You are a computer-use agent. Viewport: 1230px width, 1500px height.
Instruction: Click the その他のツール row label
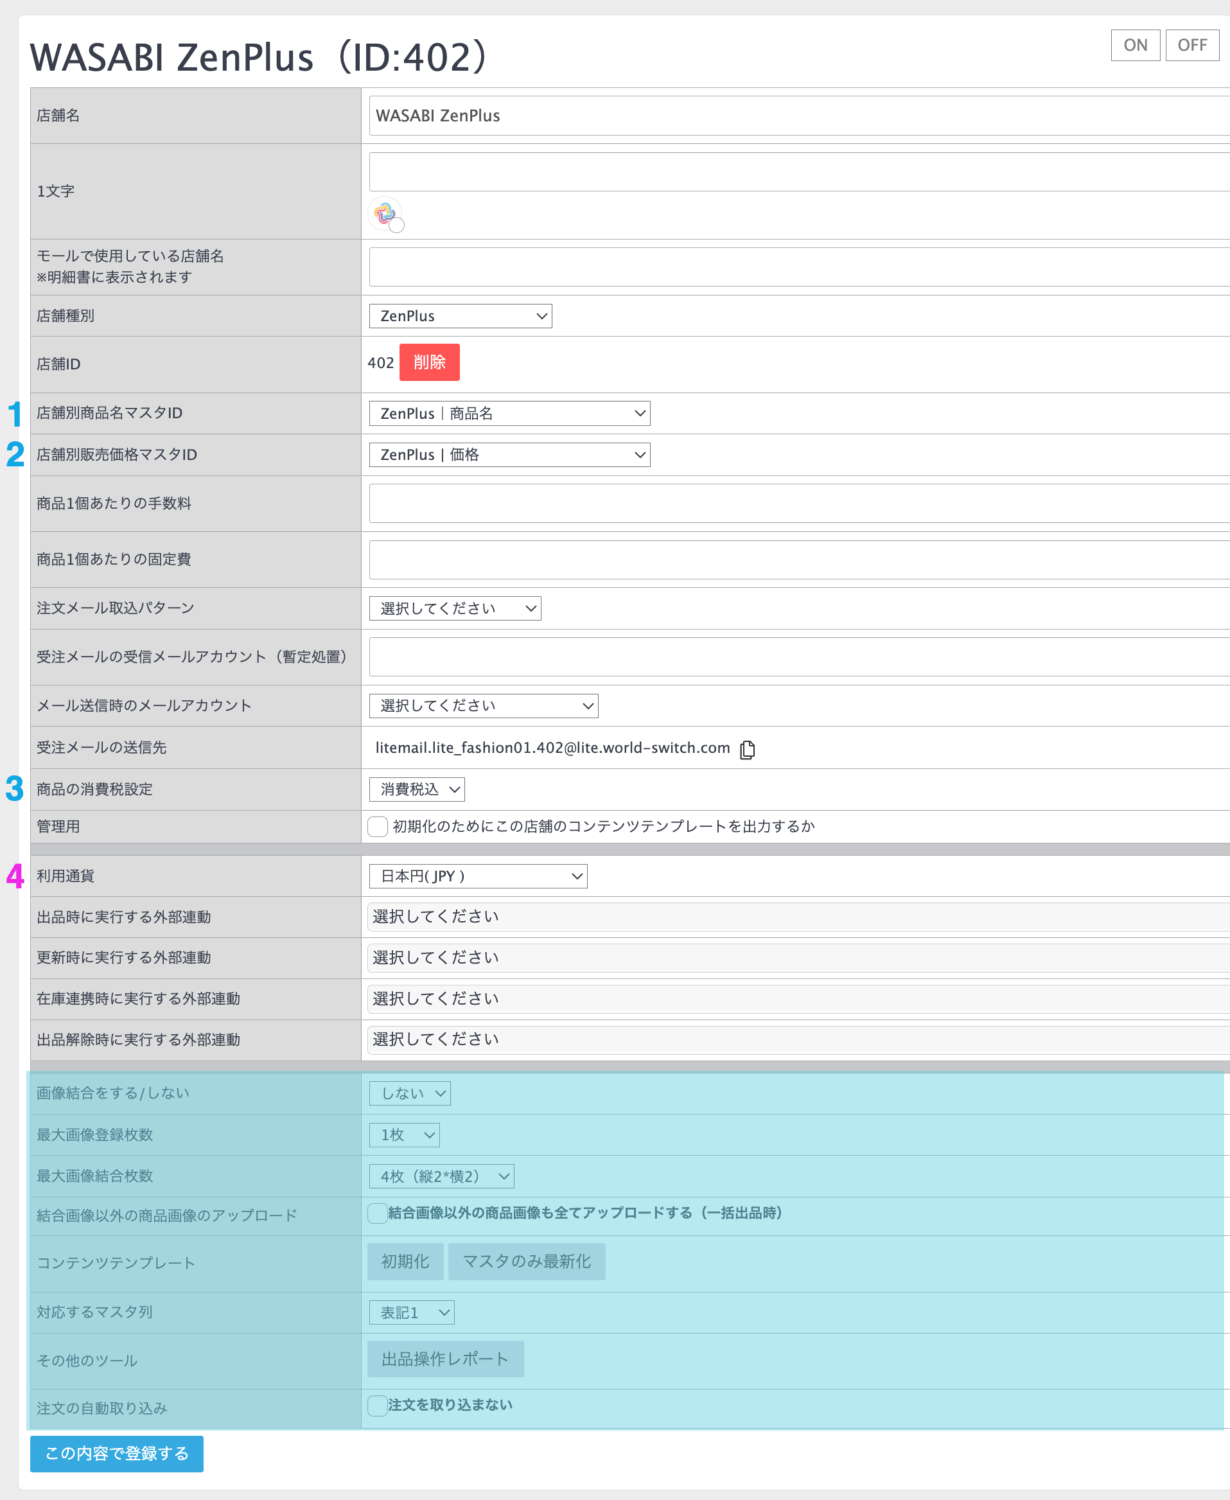[x=87, y=1361]
